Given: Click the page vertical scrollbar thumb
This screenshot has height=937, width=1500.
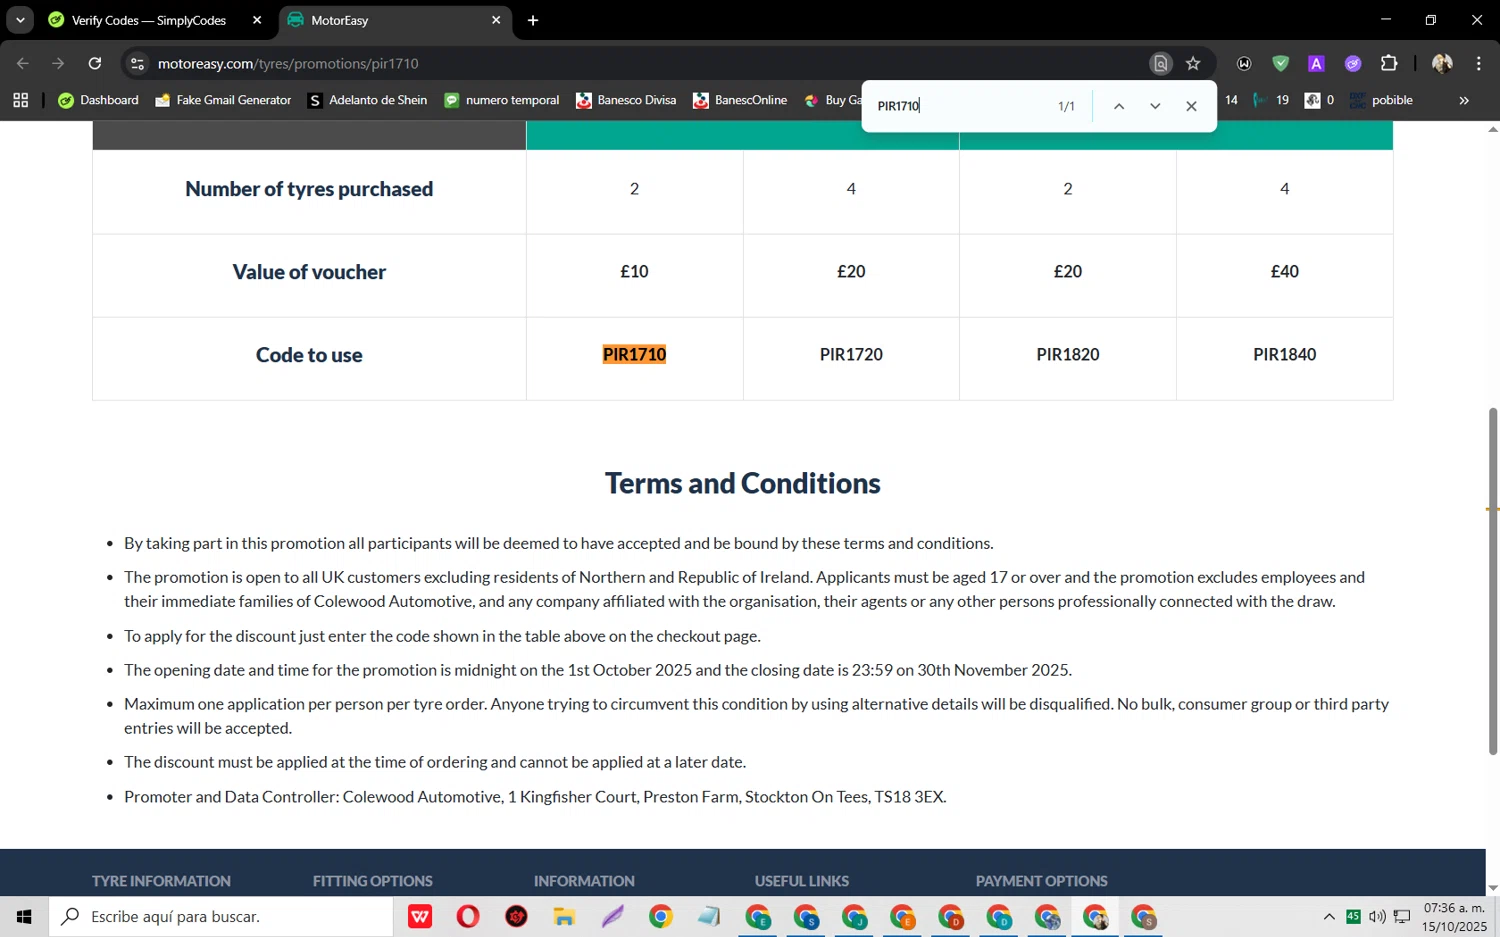Looking at the screenshot, I should tap(1493, 580).
